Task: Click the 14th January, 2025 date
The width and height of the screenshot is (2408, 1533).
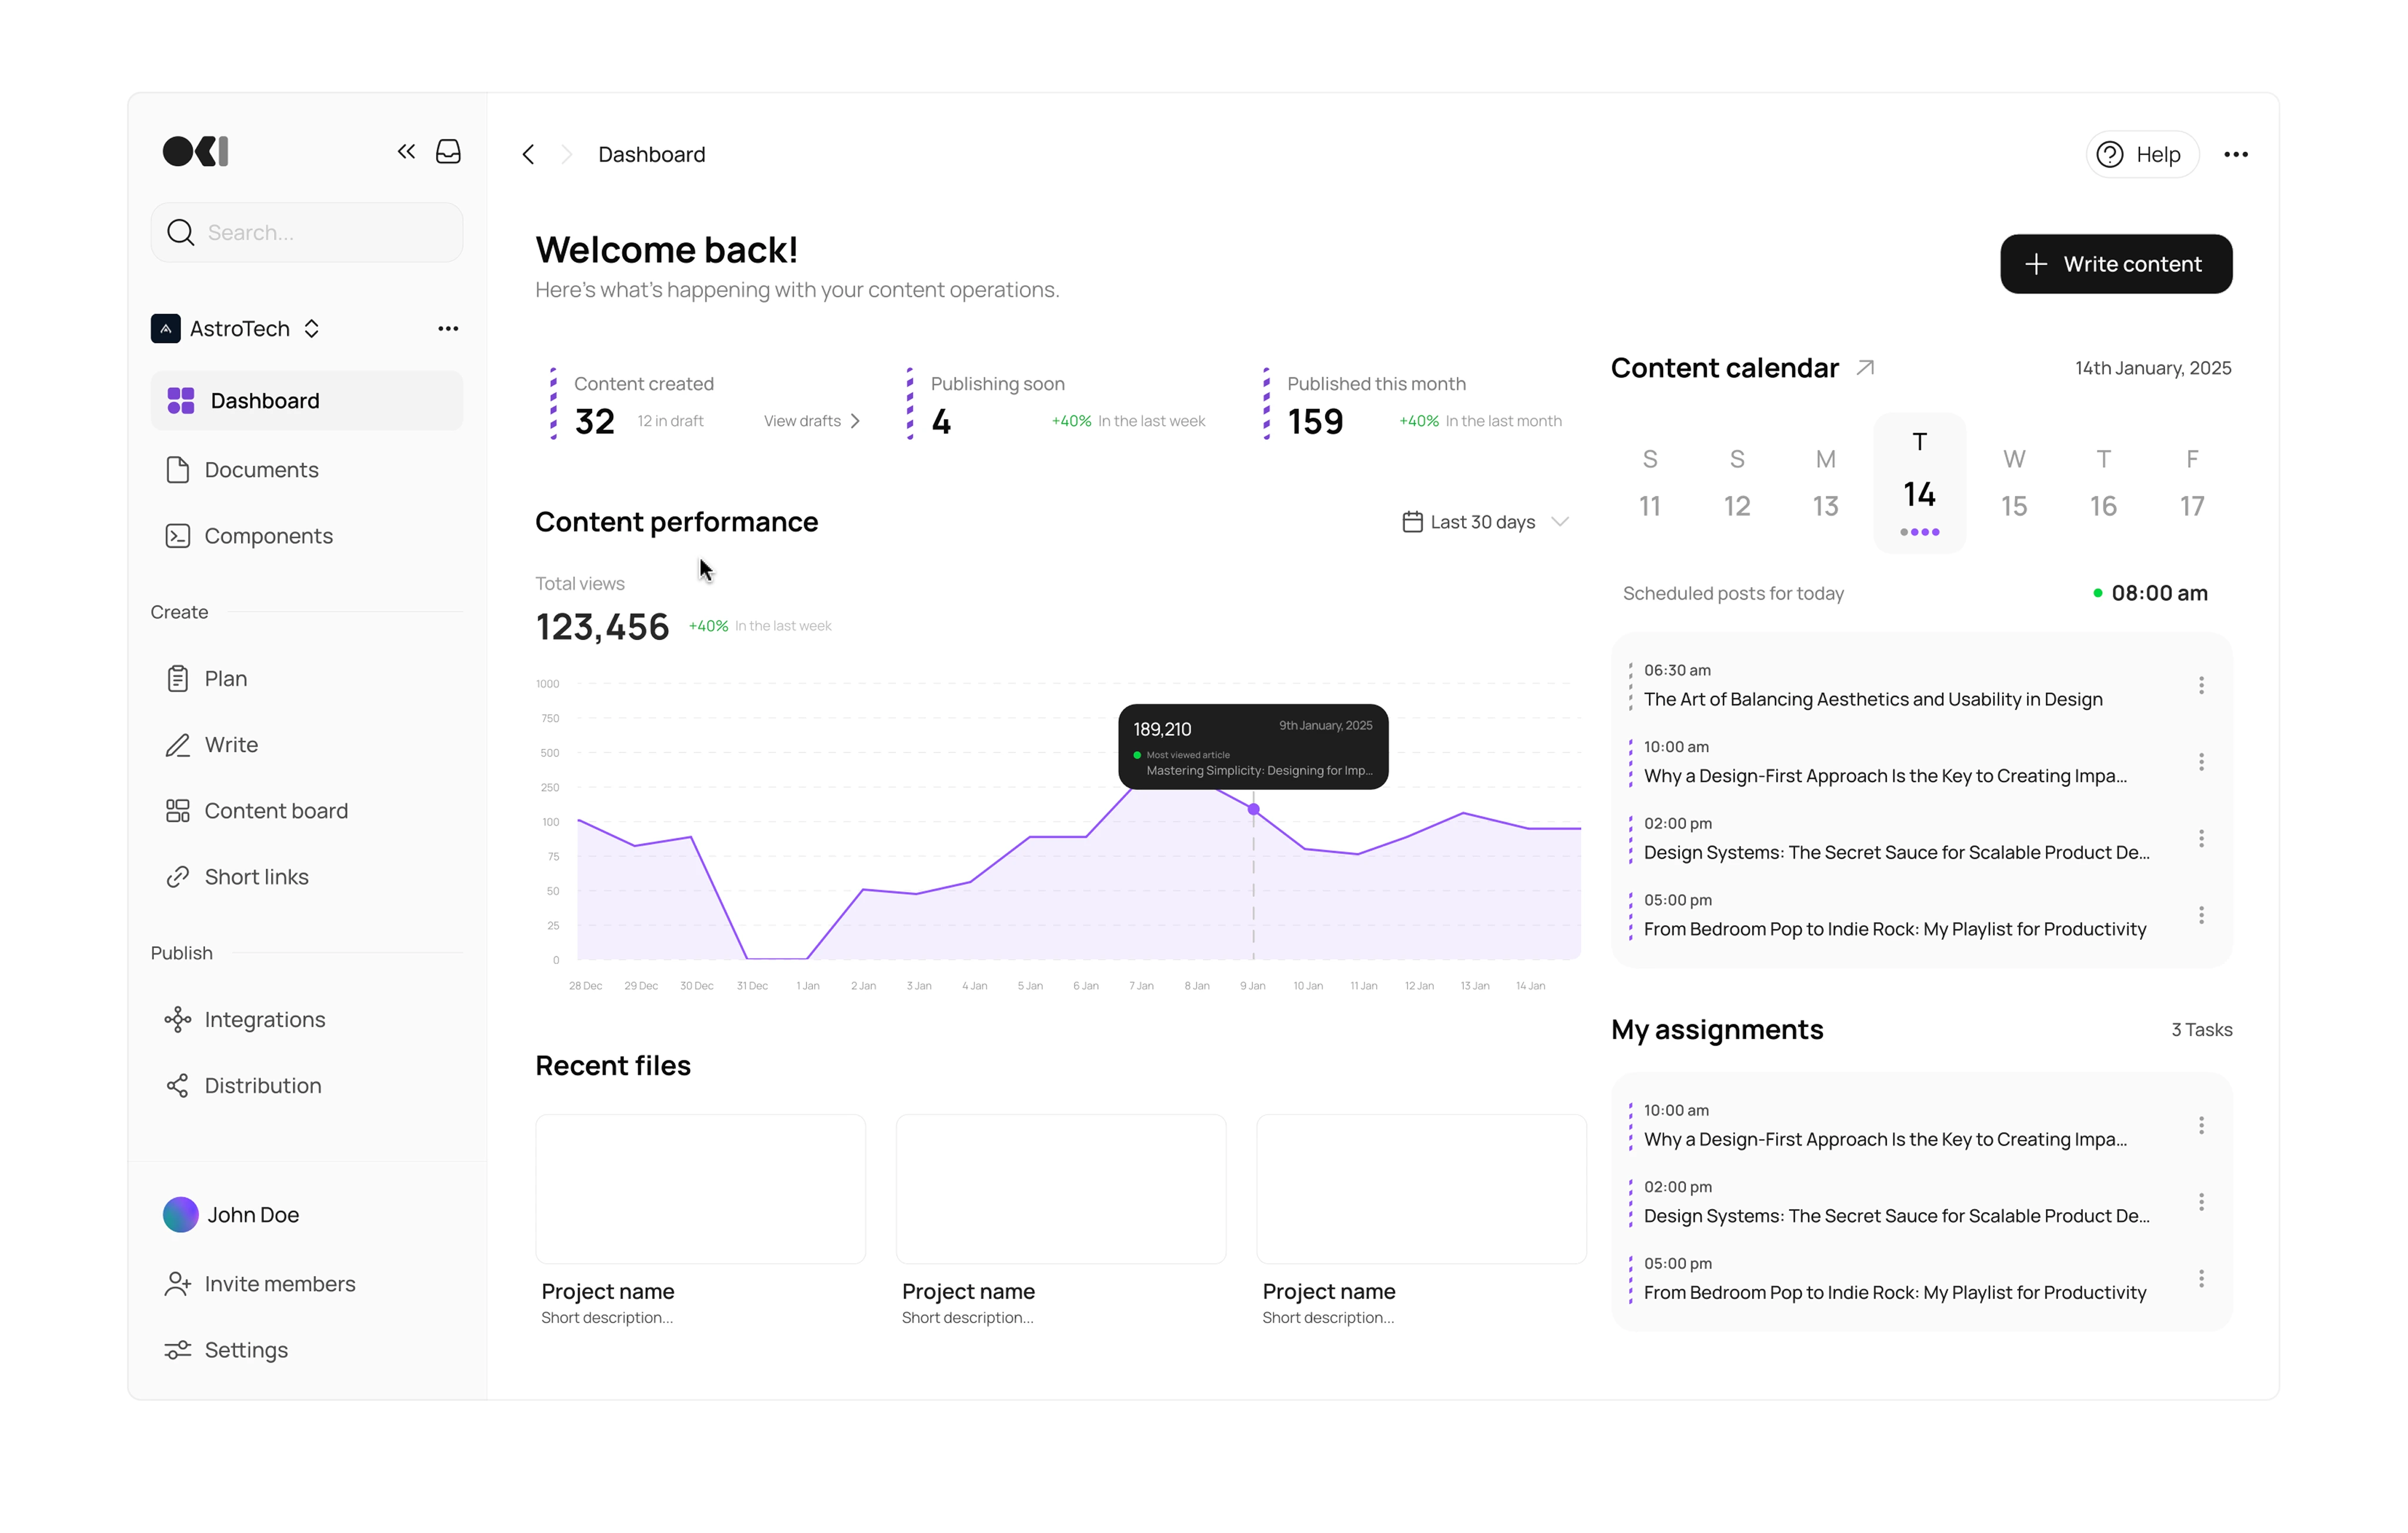Action: click(2153, 368)
